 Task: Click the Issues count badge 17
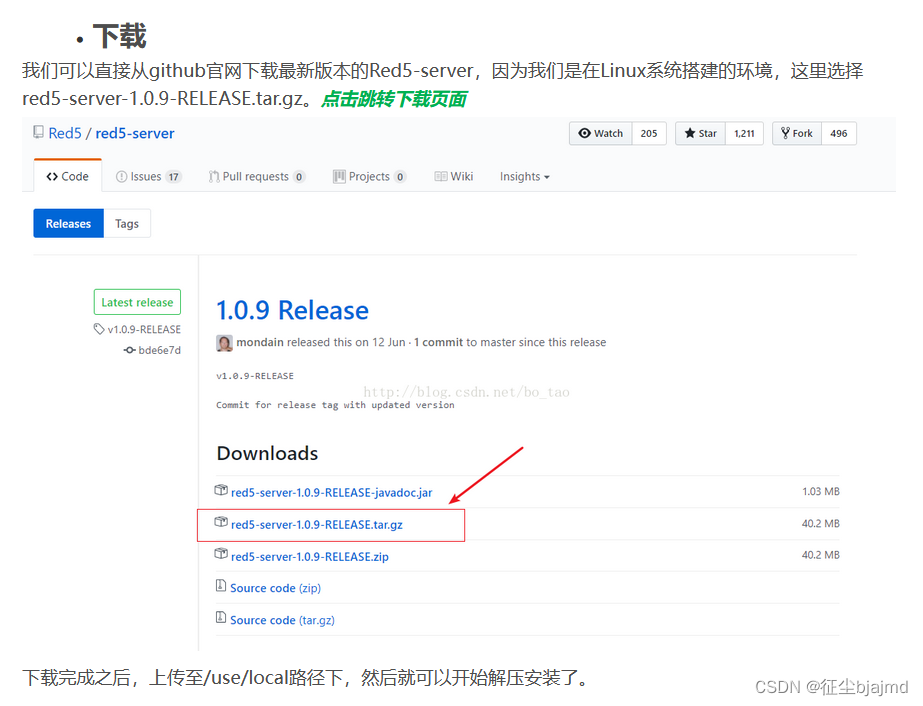(x=174, y=177)
